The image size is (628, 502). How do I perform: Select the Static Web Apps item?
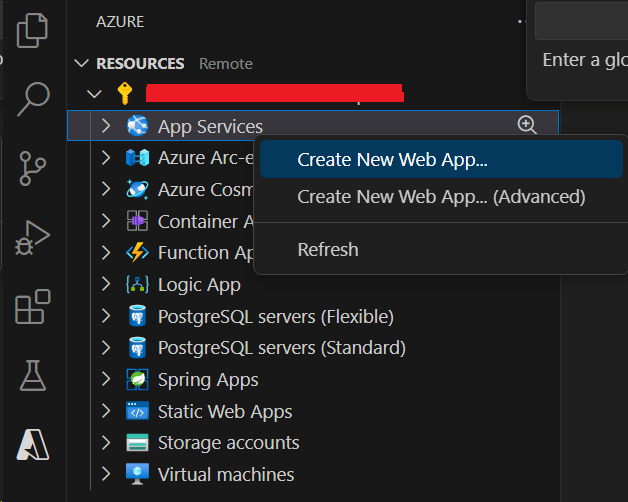click(225, 411)
